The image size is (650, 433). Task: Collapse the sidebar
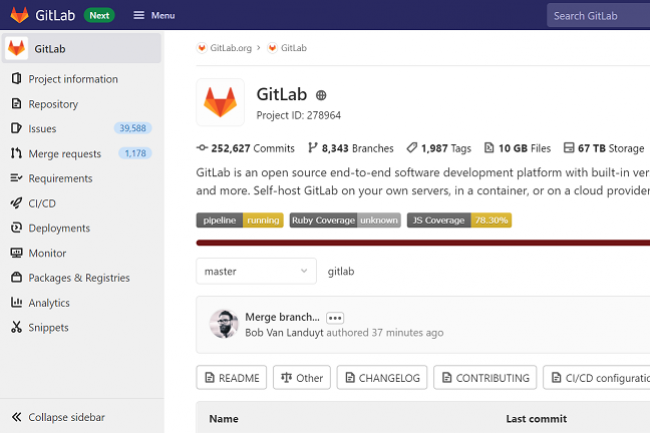pos(58,417)
